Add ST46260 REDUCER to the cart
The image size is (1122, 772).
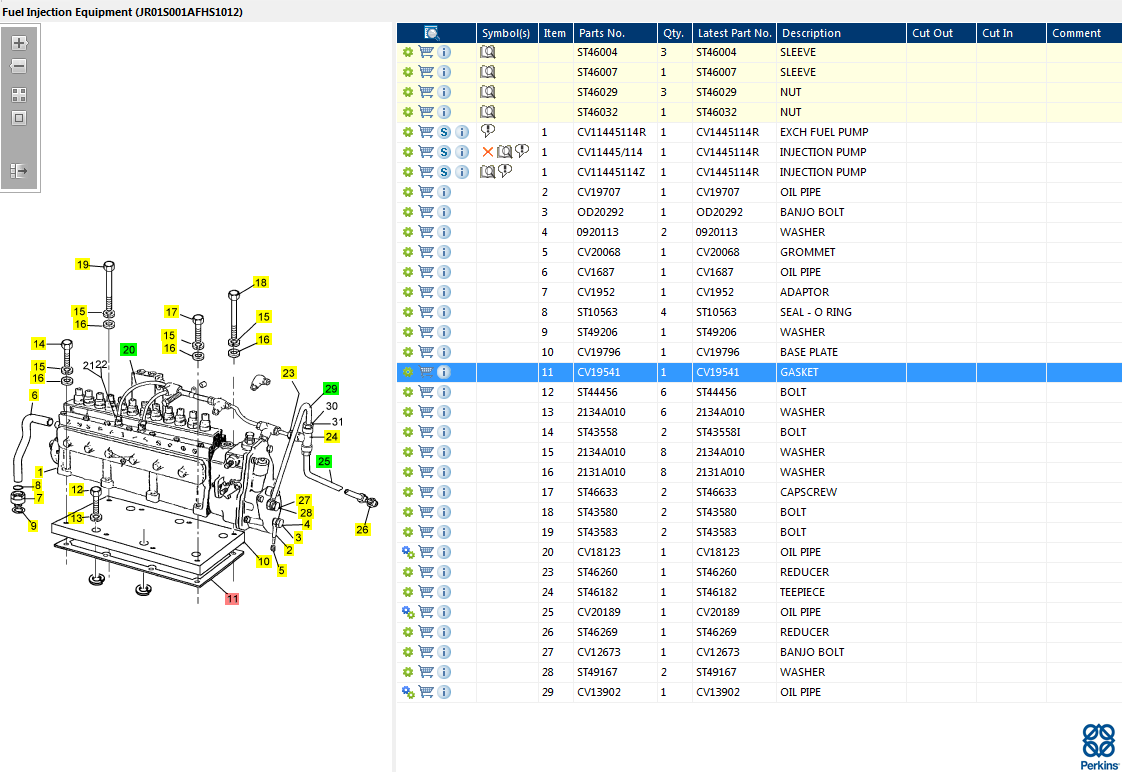pyautogui.click(x=426, y=572)
